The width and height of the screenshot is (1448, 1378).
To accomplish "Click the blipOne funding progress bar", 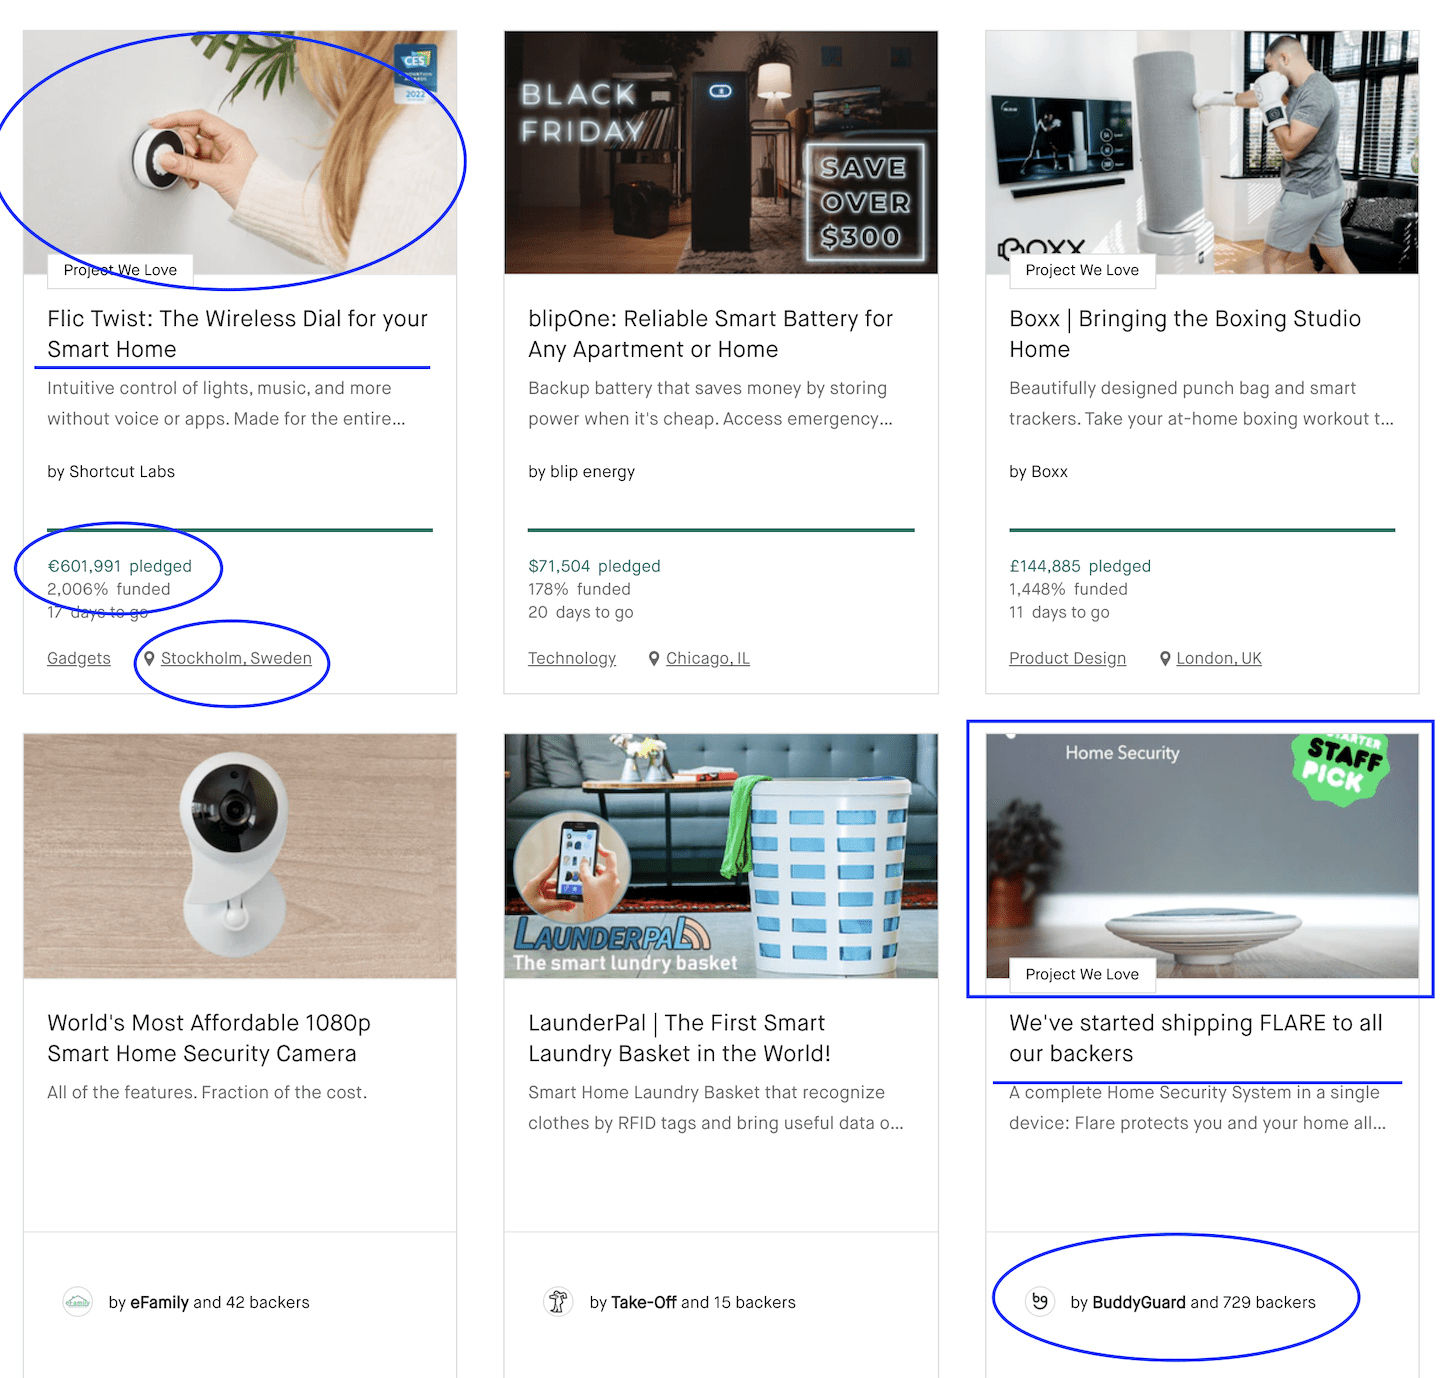I will (x=721, y=530).
